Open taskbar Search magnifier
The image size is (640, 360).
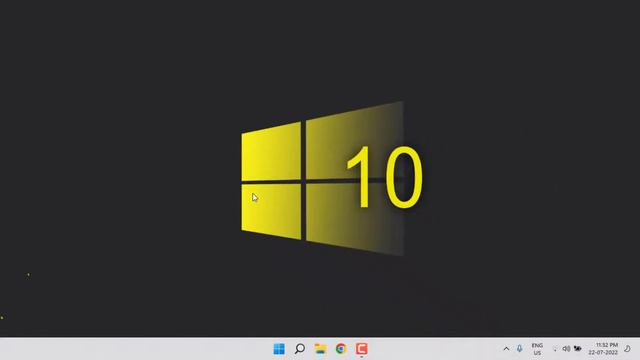tap(300, 349)
